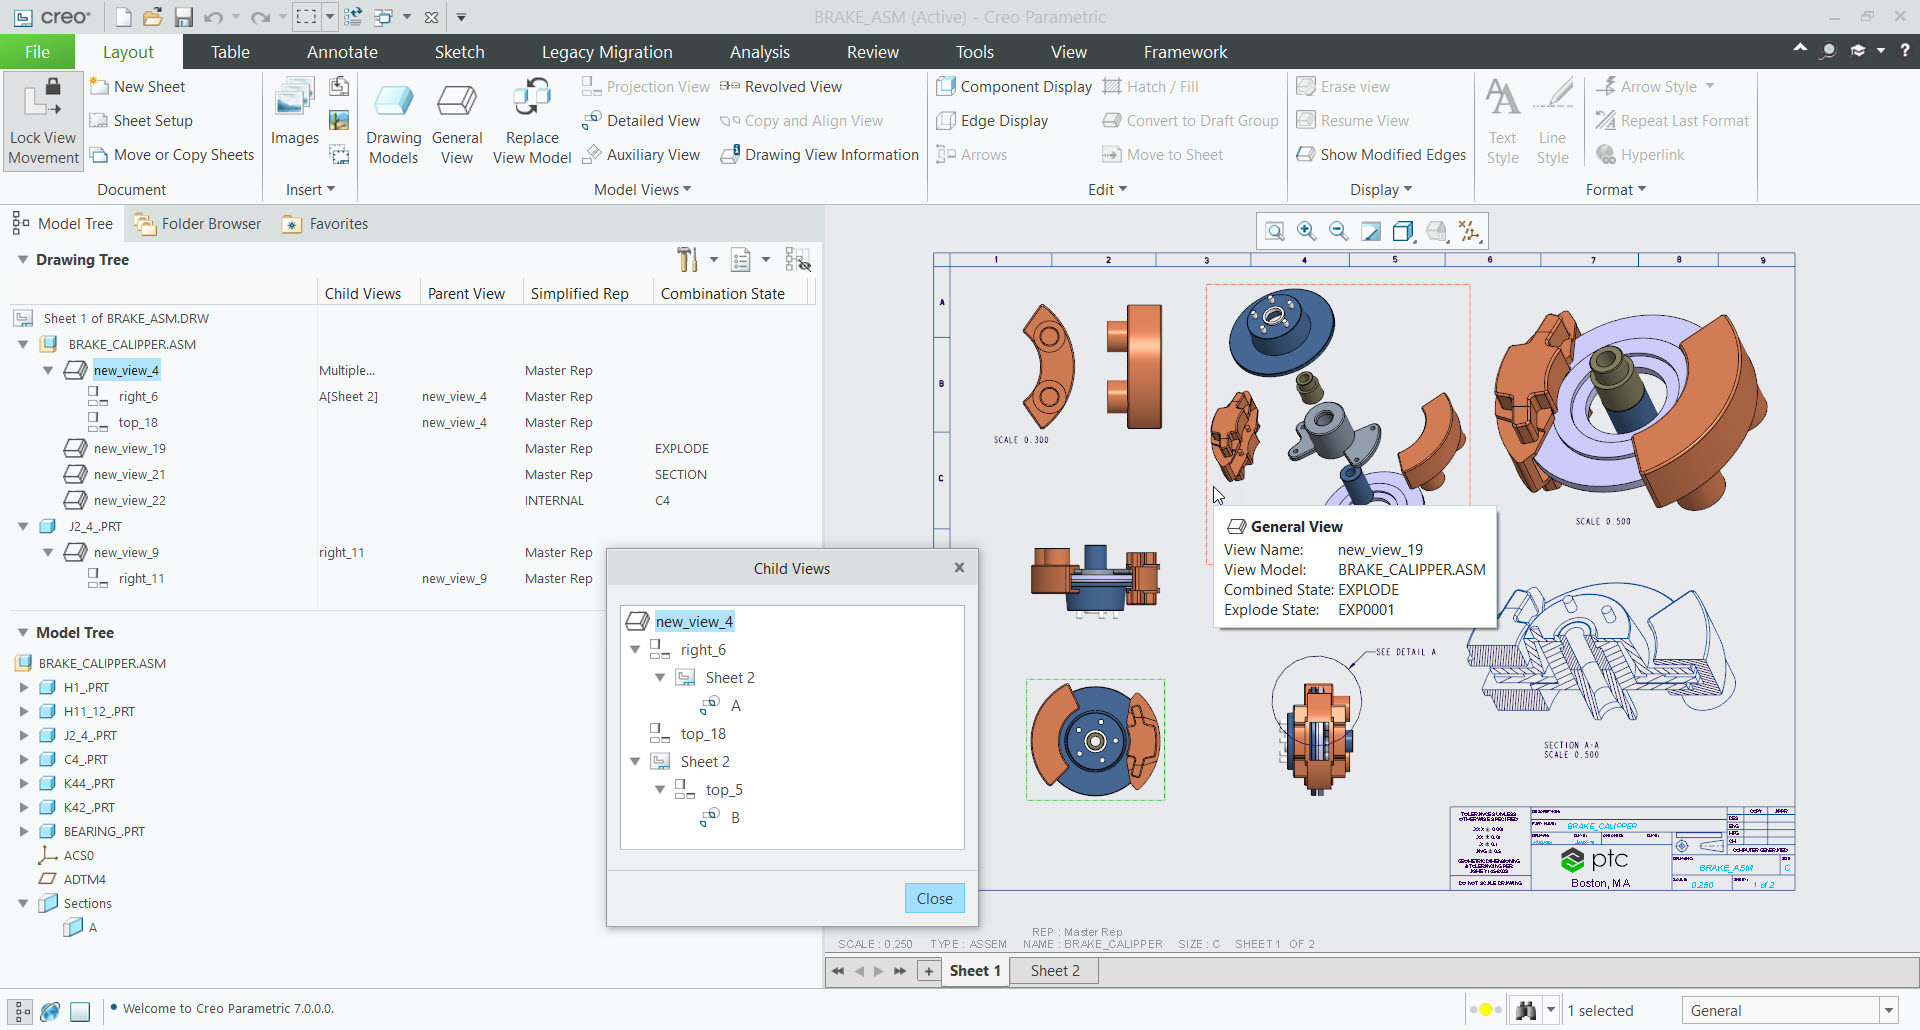Open Drawing View Information
1920x1030 pixels.
tap(820, 155)
